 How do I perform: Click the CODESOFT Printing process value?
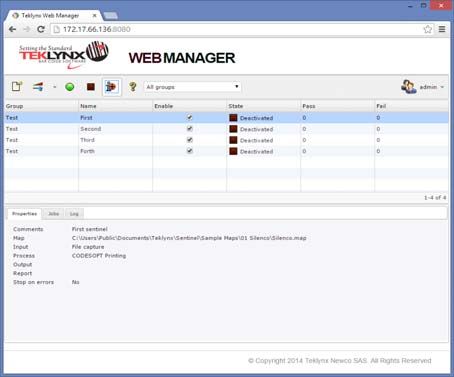[x=99, y=256]
